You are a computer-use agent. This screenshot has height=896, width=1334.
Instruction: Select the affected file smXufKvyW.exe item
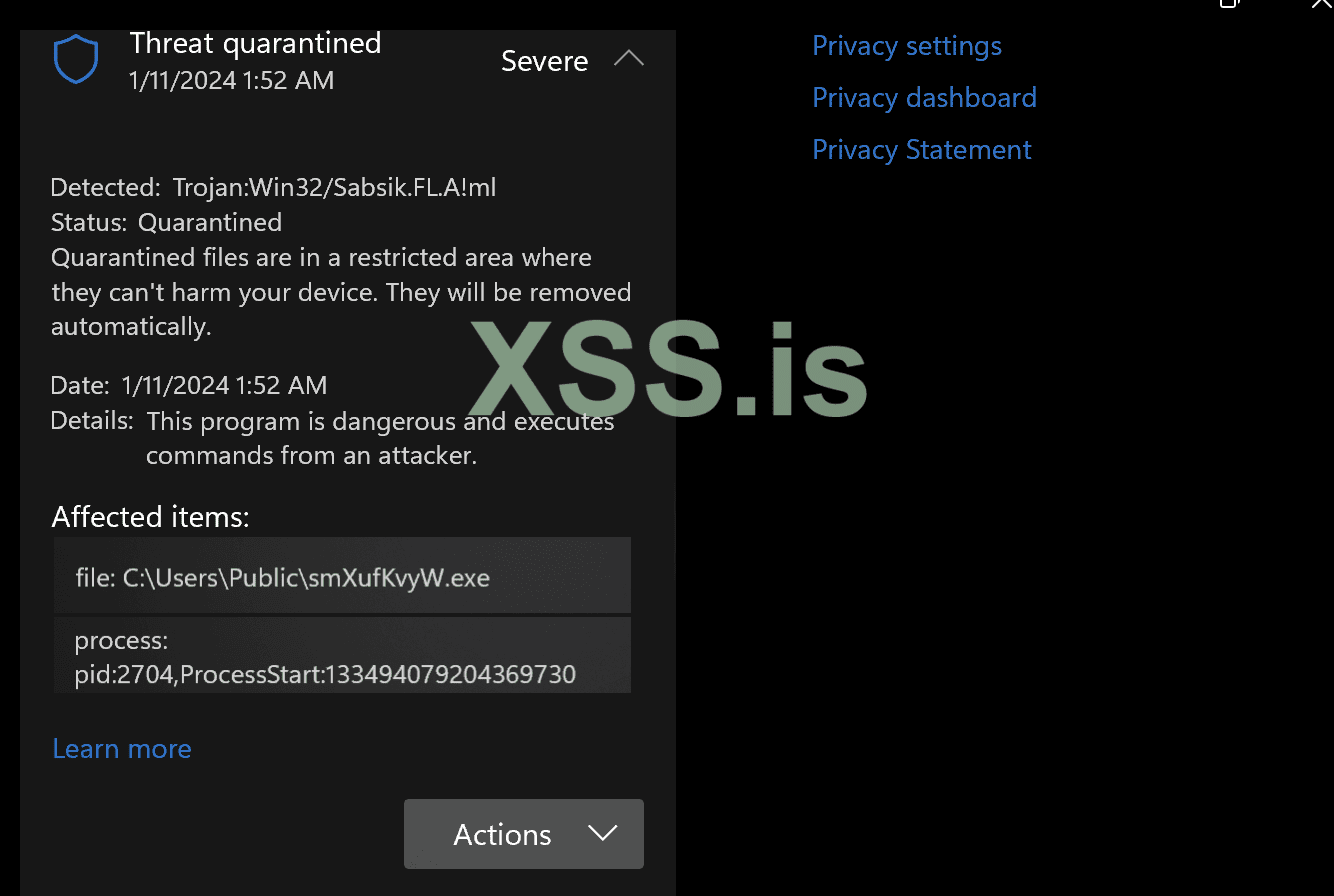(x=342, y=577)
